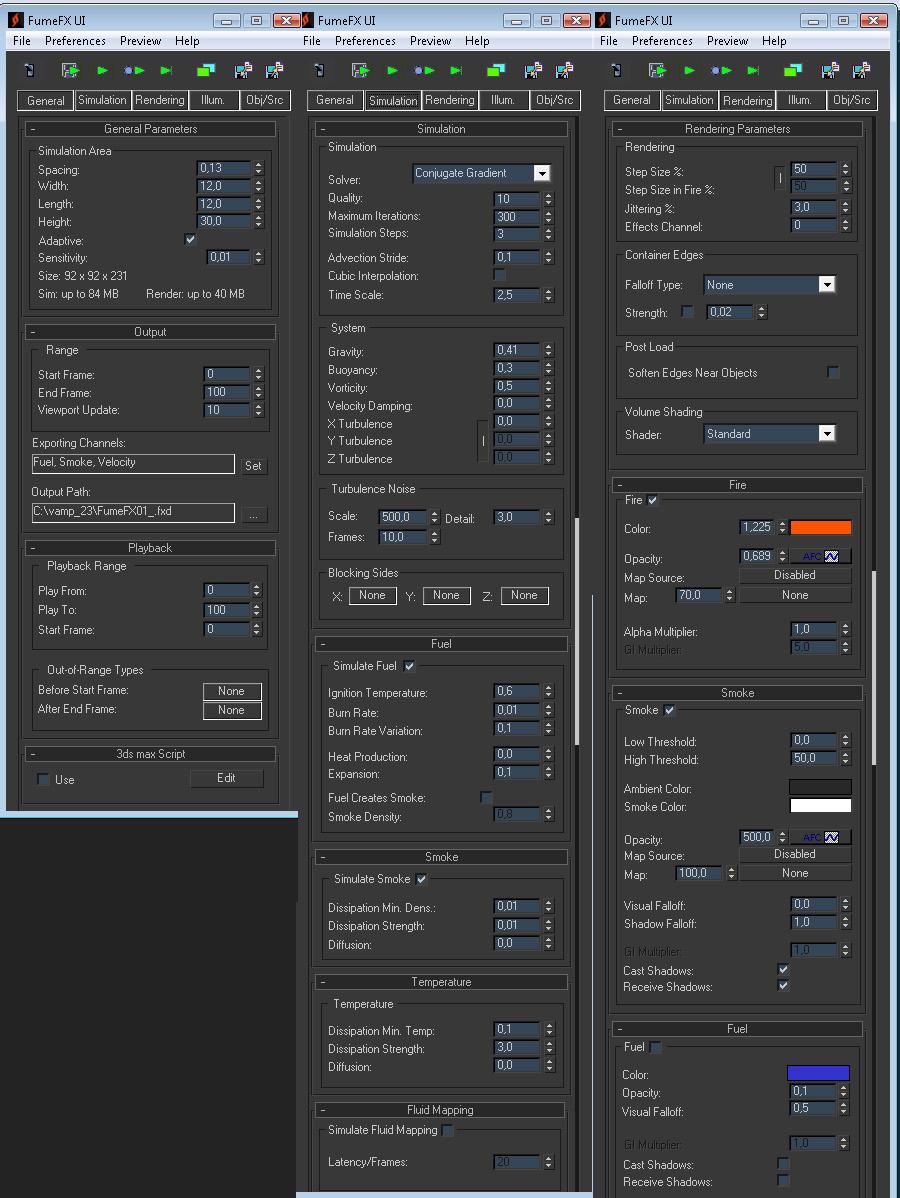Open the AFC curve editor for Fire Opacity

pyautogui.click(x=821, y=556)
